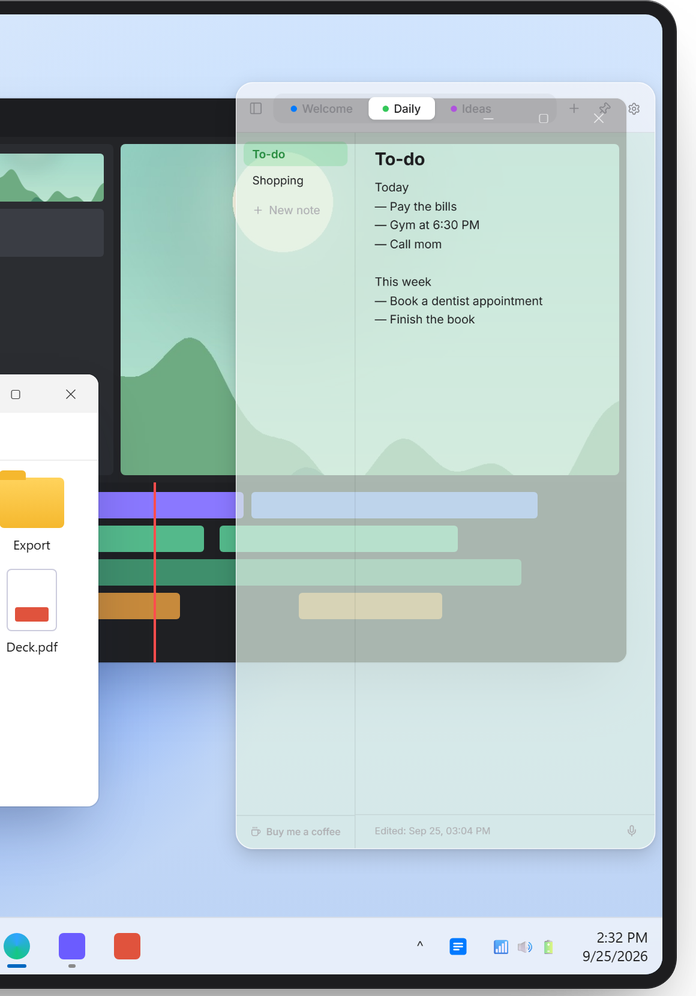Switch to the Welcome tab

click(x=321, y=109)
